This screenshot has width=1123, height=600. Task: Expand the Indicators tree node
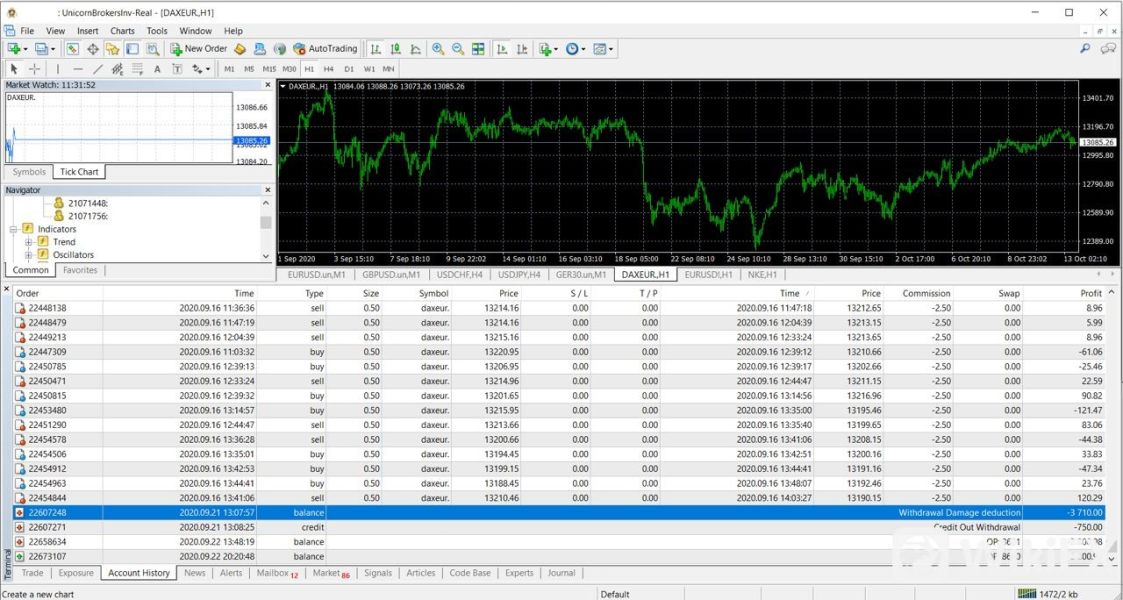(14, 229)
